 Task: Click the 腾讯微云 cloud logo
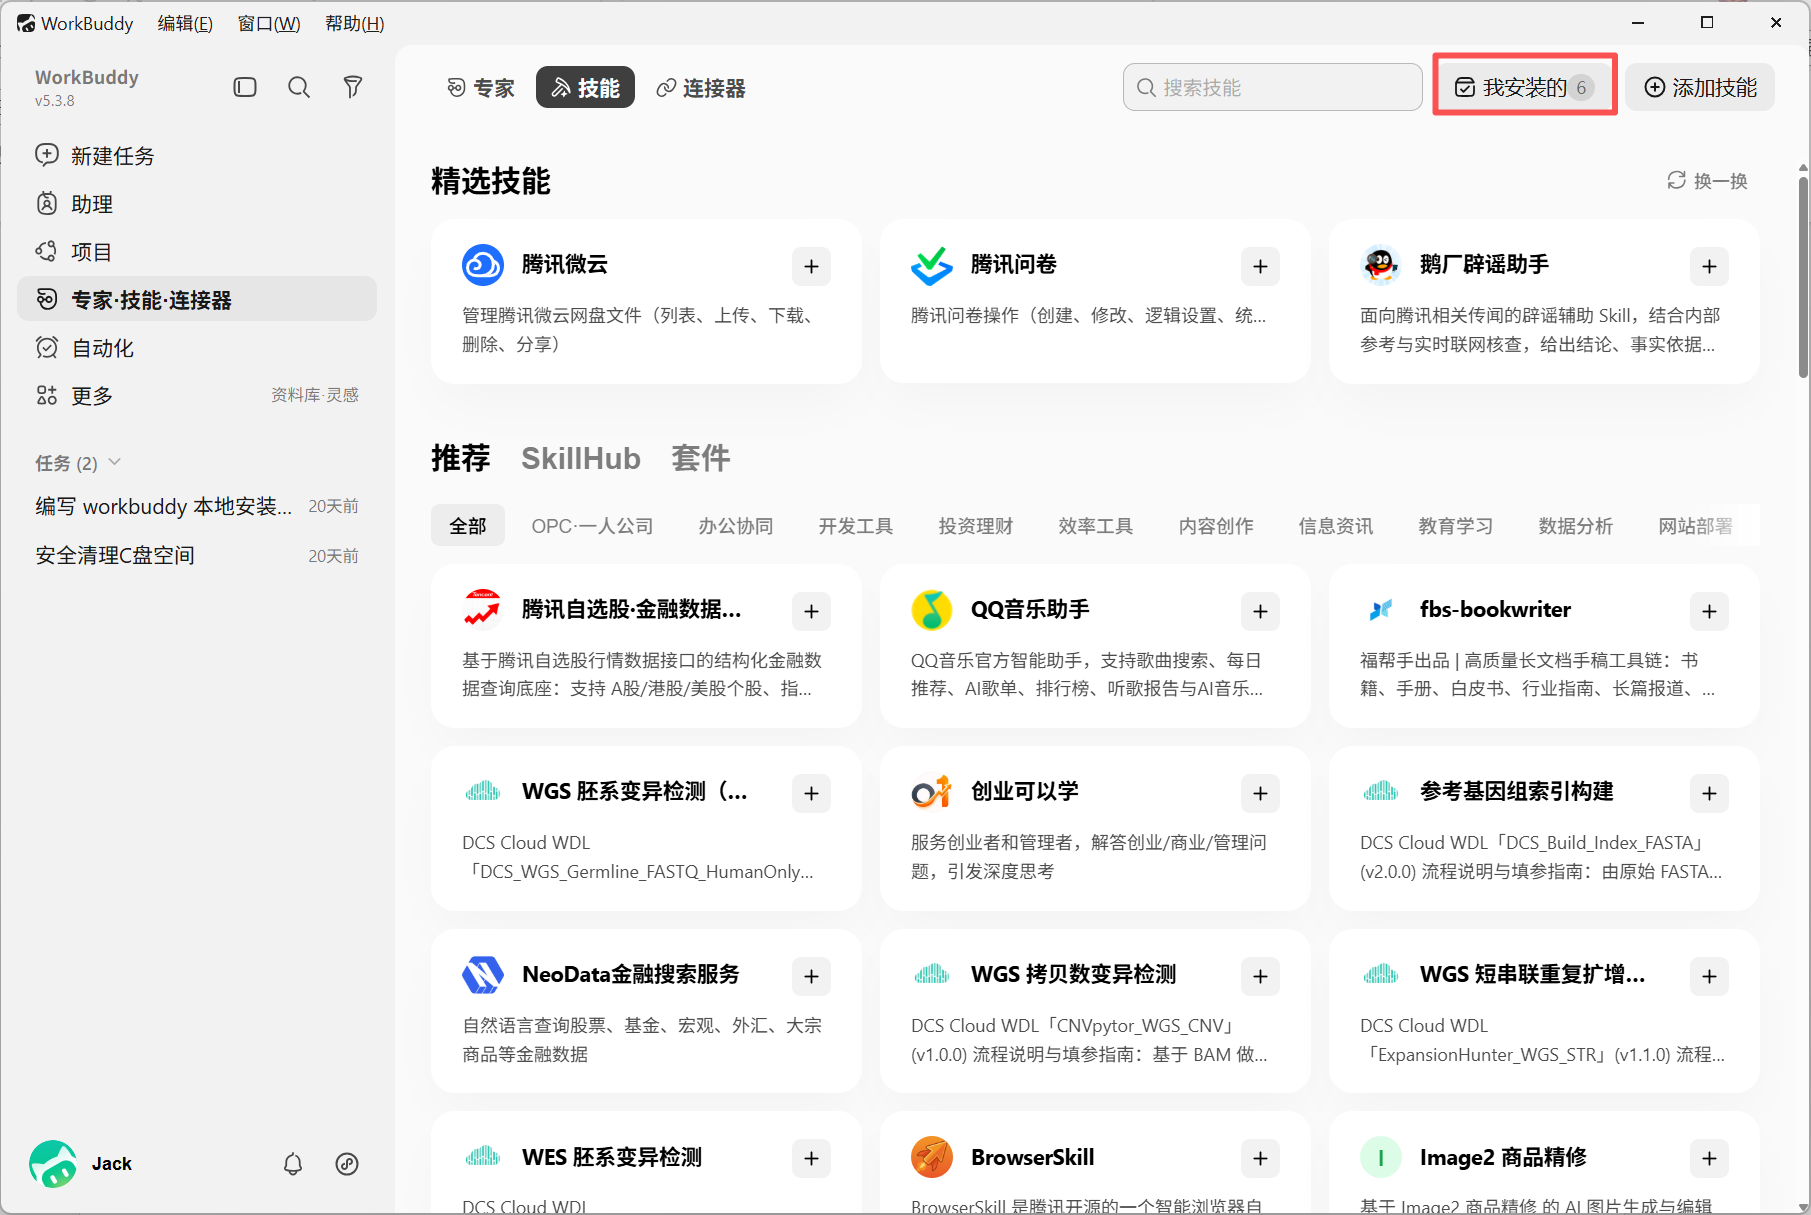[x=483, y=265]
